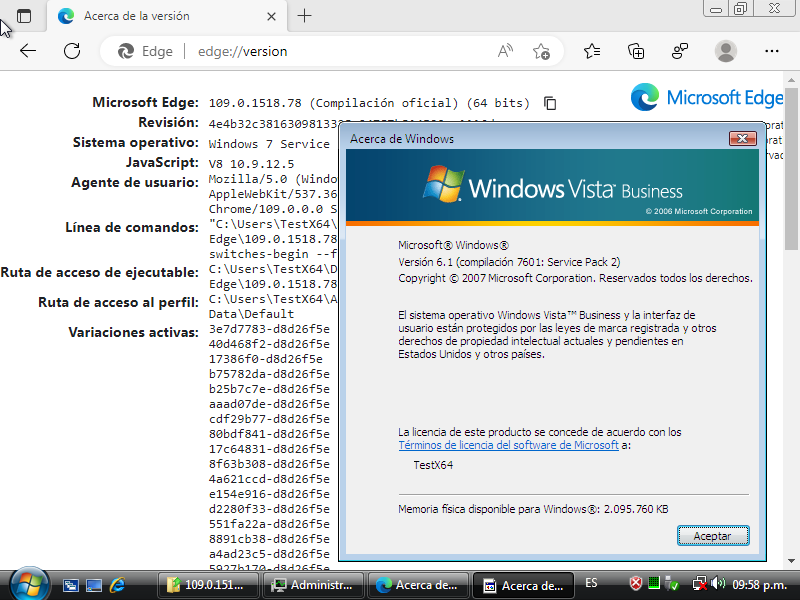This screenshot has width=800, height=600.
Task: Click the variation "aaad07de-d8d26f5e"
Action: (x=269, y=404)
